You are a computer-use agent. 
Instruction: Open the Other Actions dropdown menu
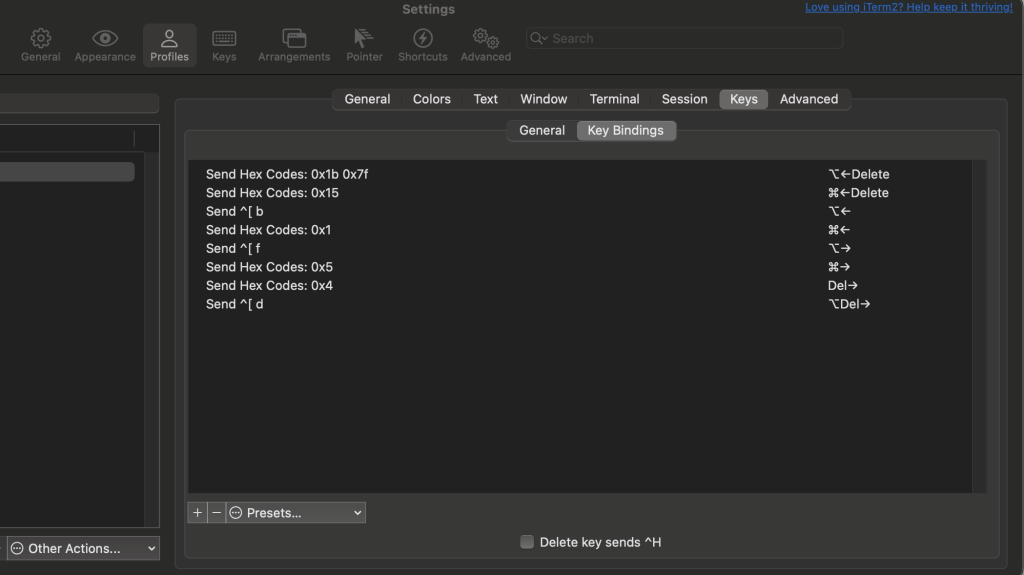coord(83,548)
